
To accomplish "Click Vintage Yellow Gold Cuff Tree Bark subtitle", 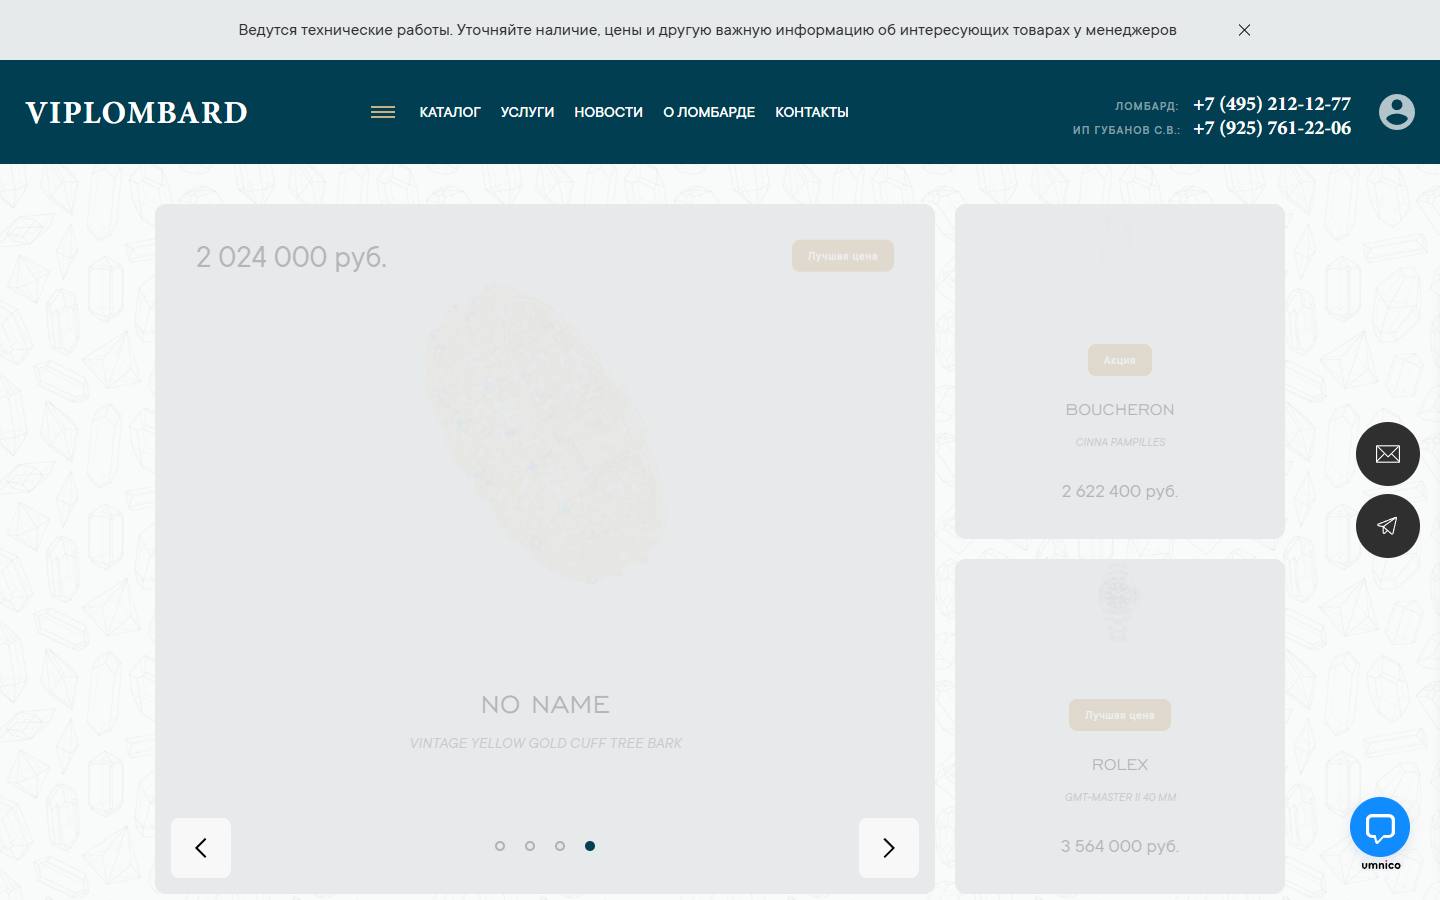I will 545,743.
